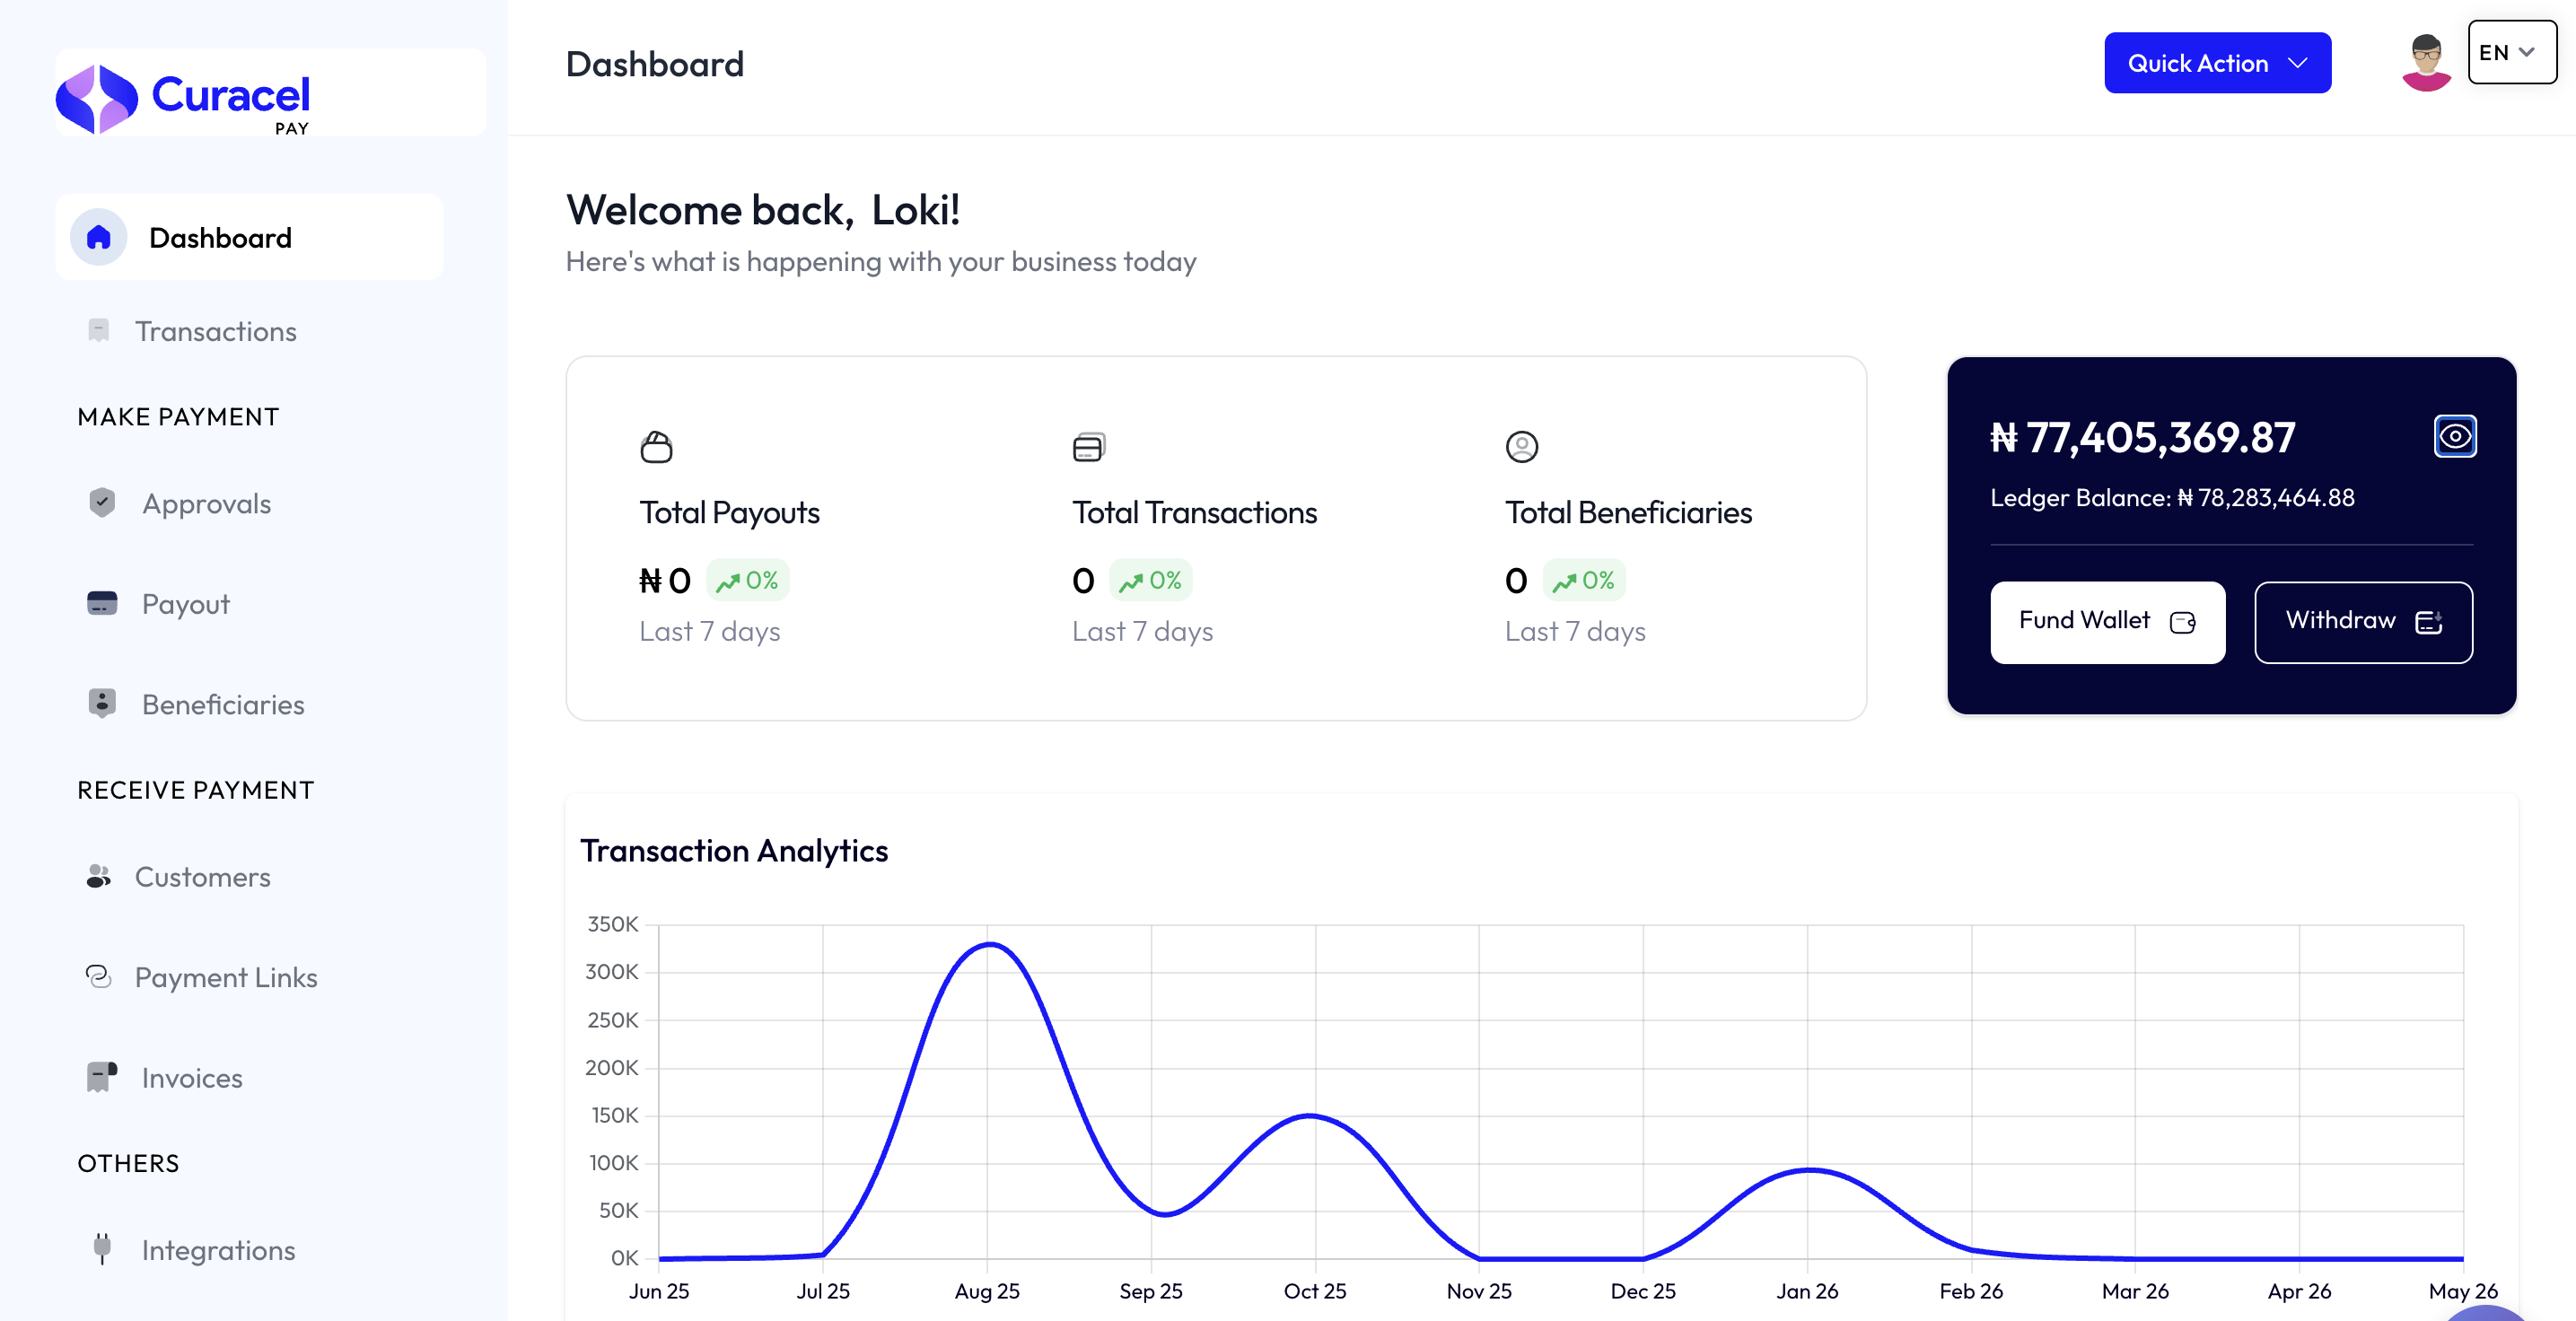The height and width of the screenshot is (1321, 2576).
Task: Click the Aug 25 peak on chart
Action: (x=988, y=944)
